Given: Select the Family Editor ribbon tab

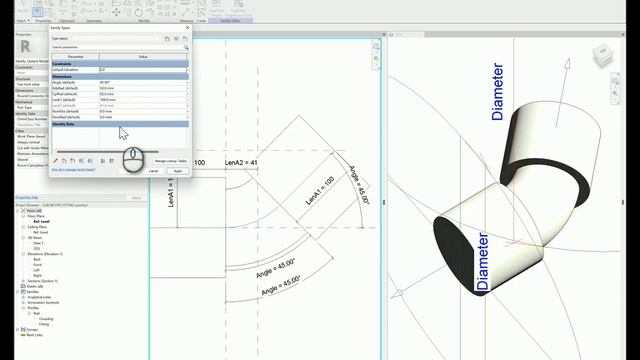Looking at the screenshot, I should [x=230, y=20].
